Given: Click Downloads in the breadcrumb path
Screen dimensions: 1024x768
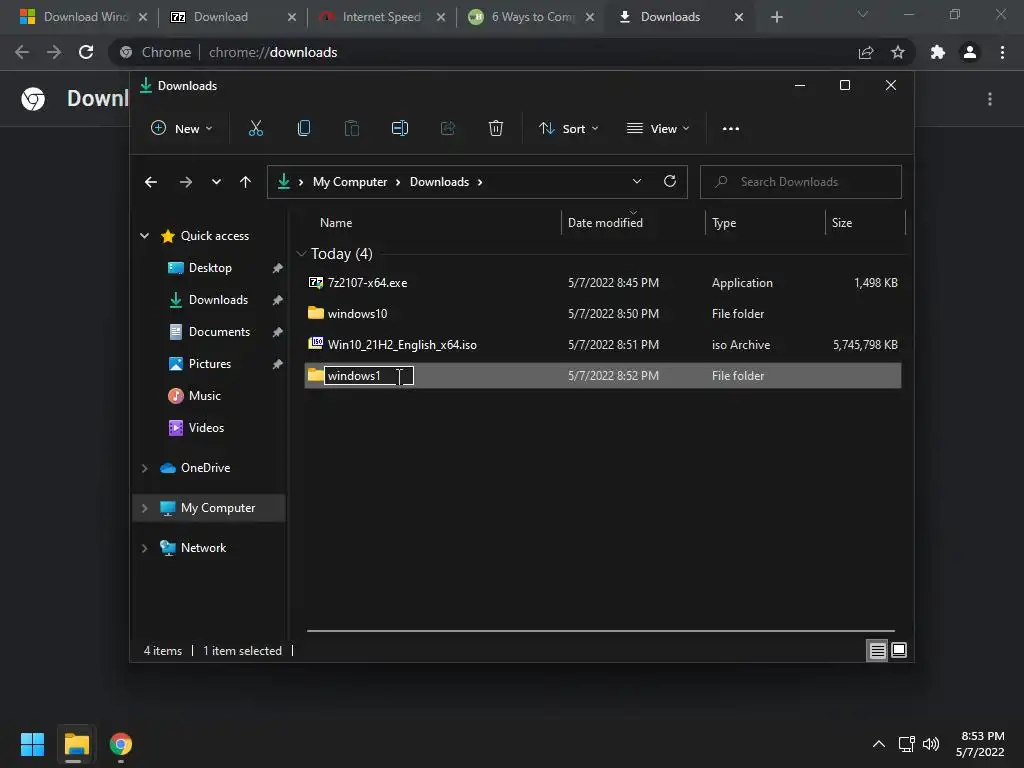Looking at the screenshot, I should coord(440,182).
